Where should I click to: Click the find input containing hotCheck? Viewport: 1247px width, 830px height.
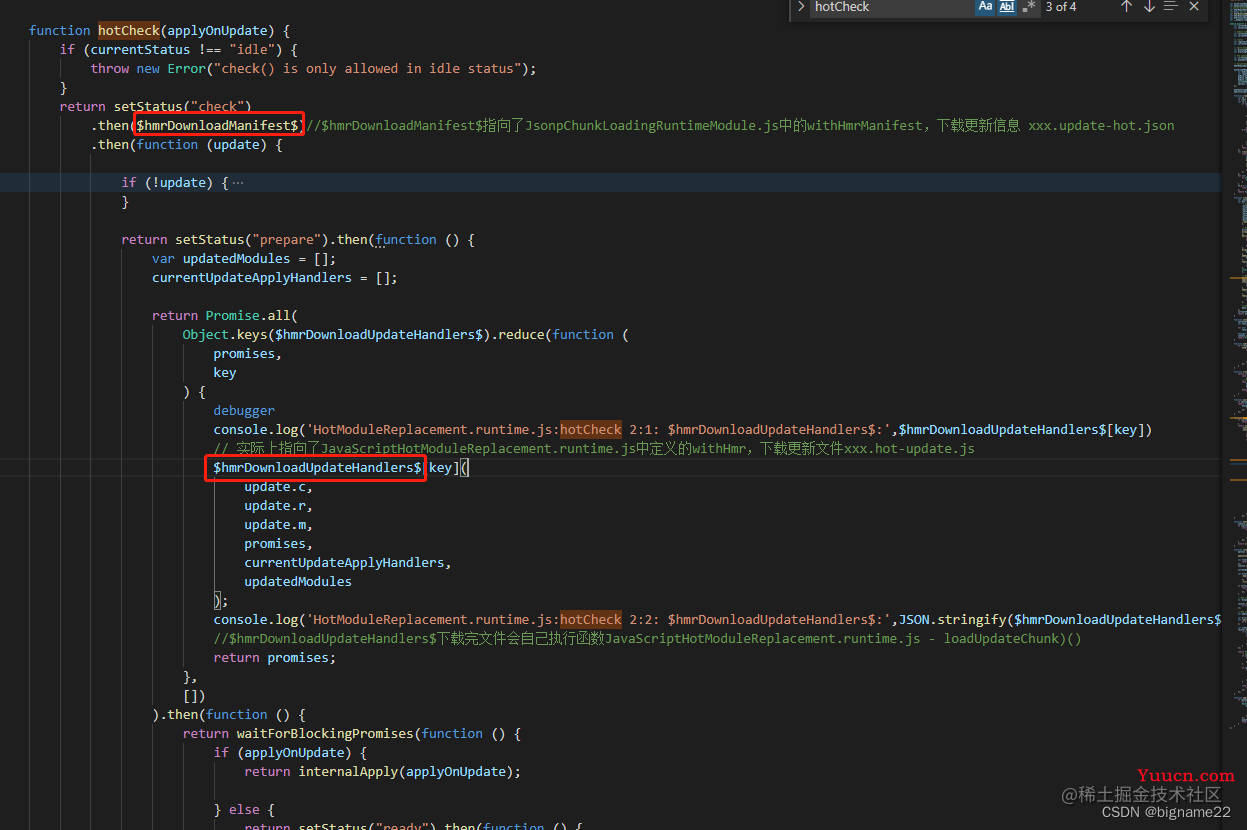click(x=892, y=7)
